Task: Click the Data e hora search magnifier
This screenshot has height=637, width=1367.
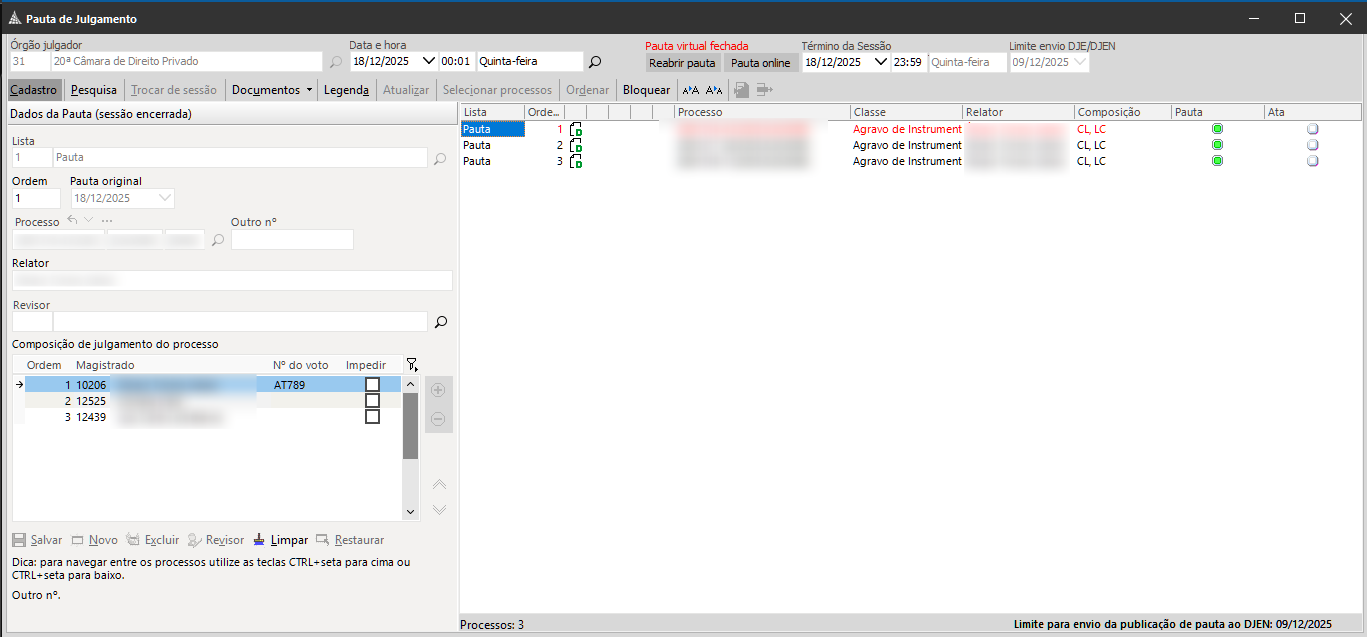Action: tap(595, 62)
